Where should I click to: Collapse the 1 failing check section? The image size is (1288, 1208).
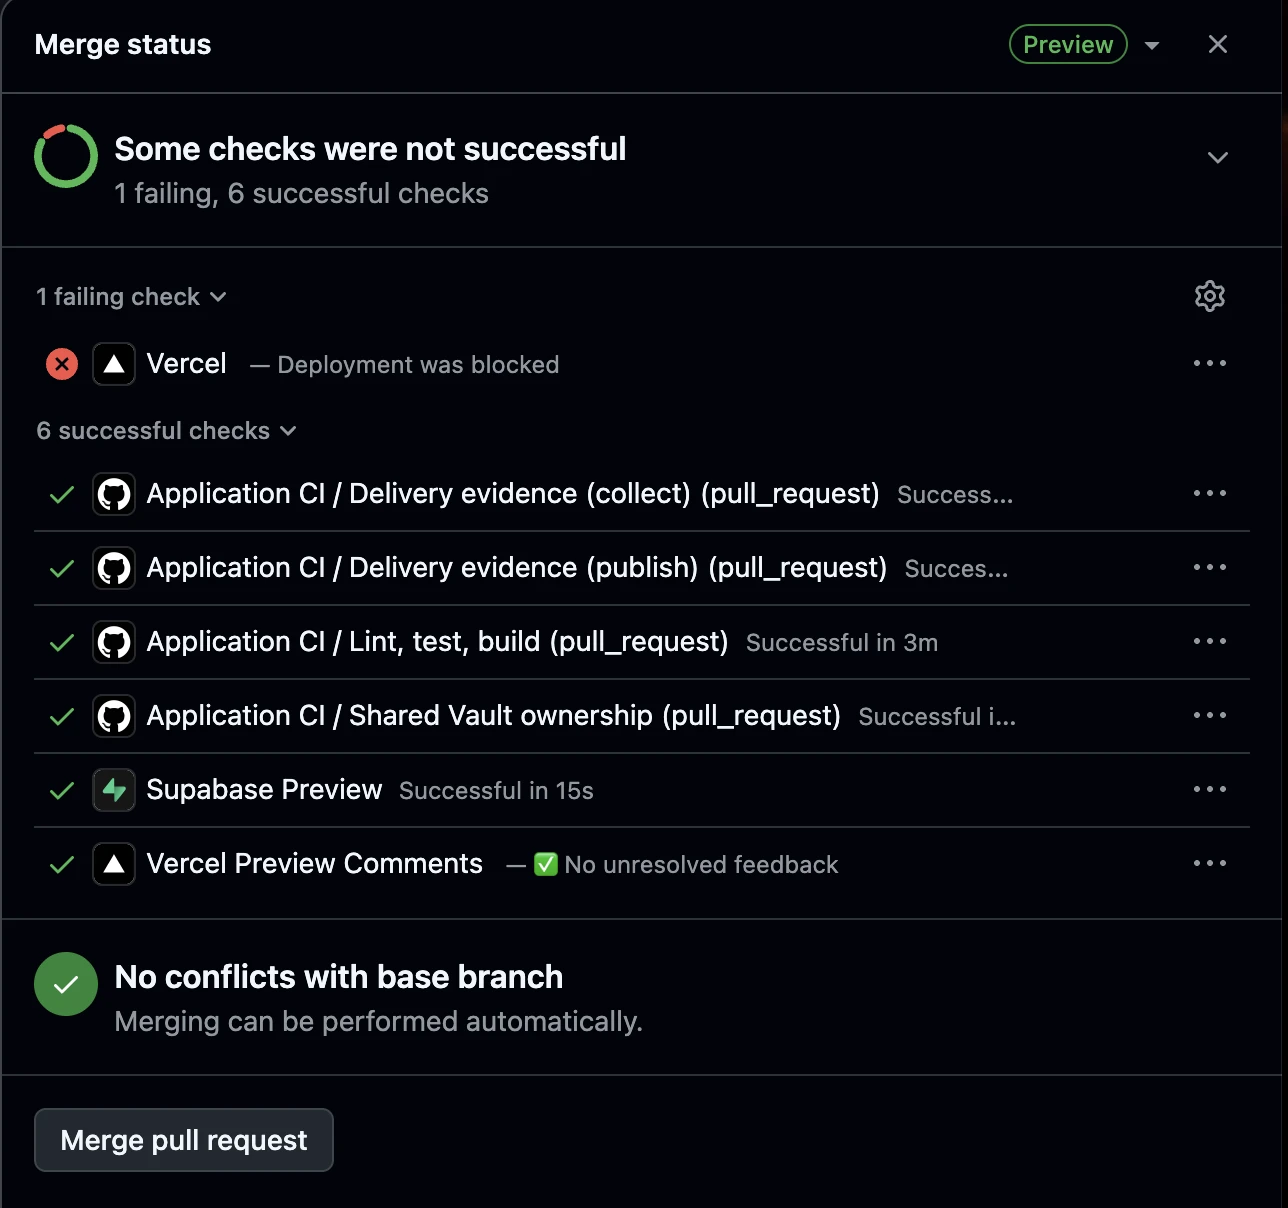[131, 297]
